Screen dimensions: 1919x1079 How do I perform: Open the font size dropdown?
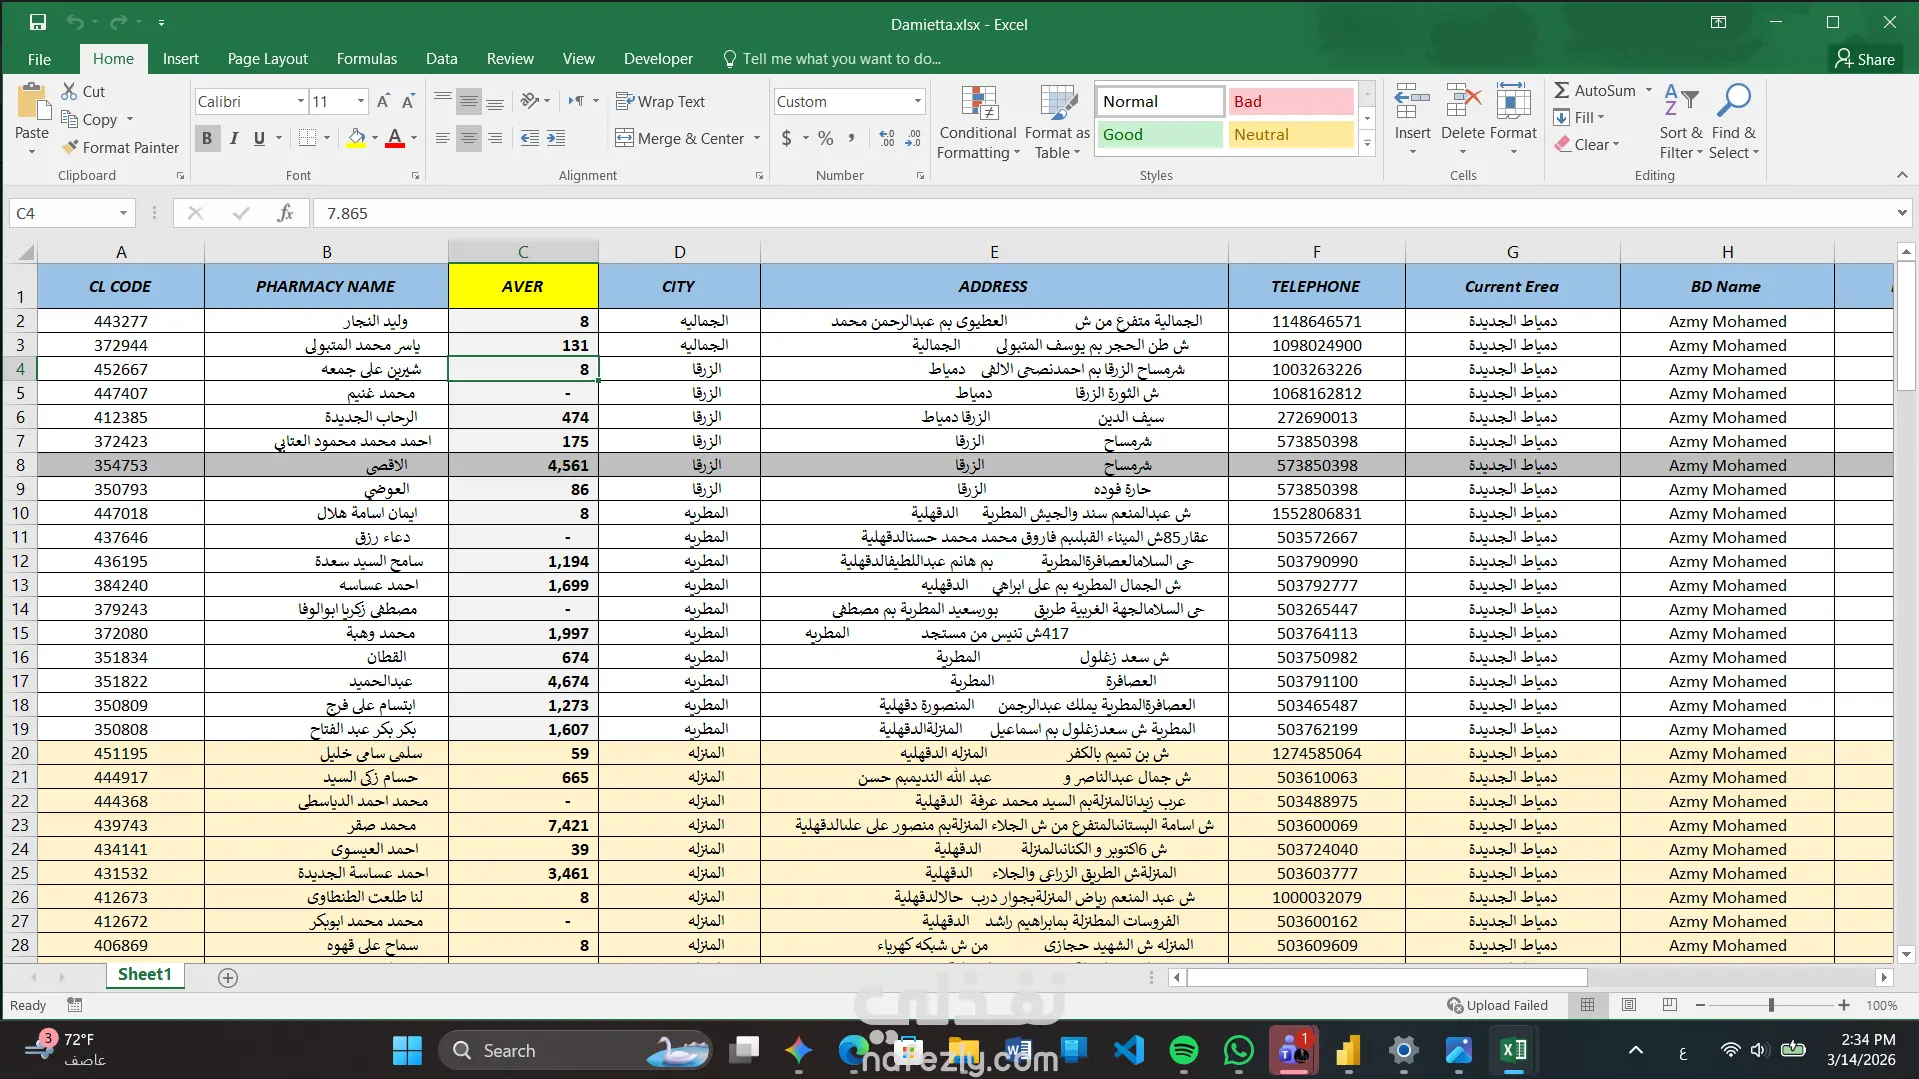pyautogui.click(x=361, y=101)
